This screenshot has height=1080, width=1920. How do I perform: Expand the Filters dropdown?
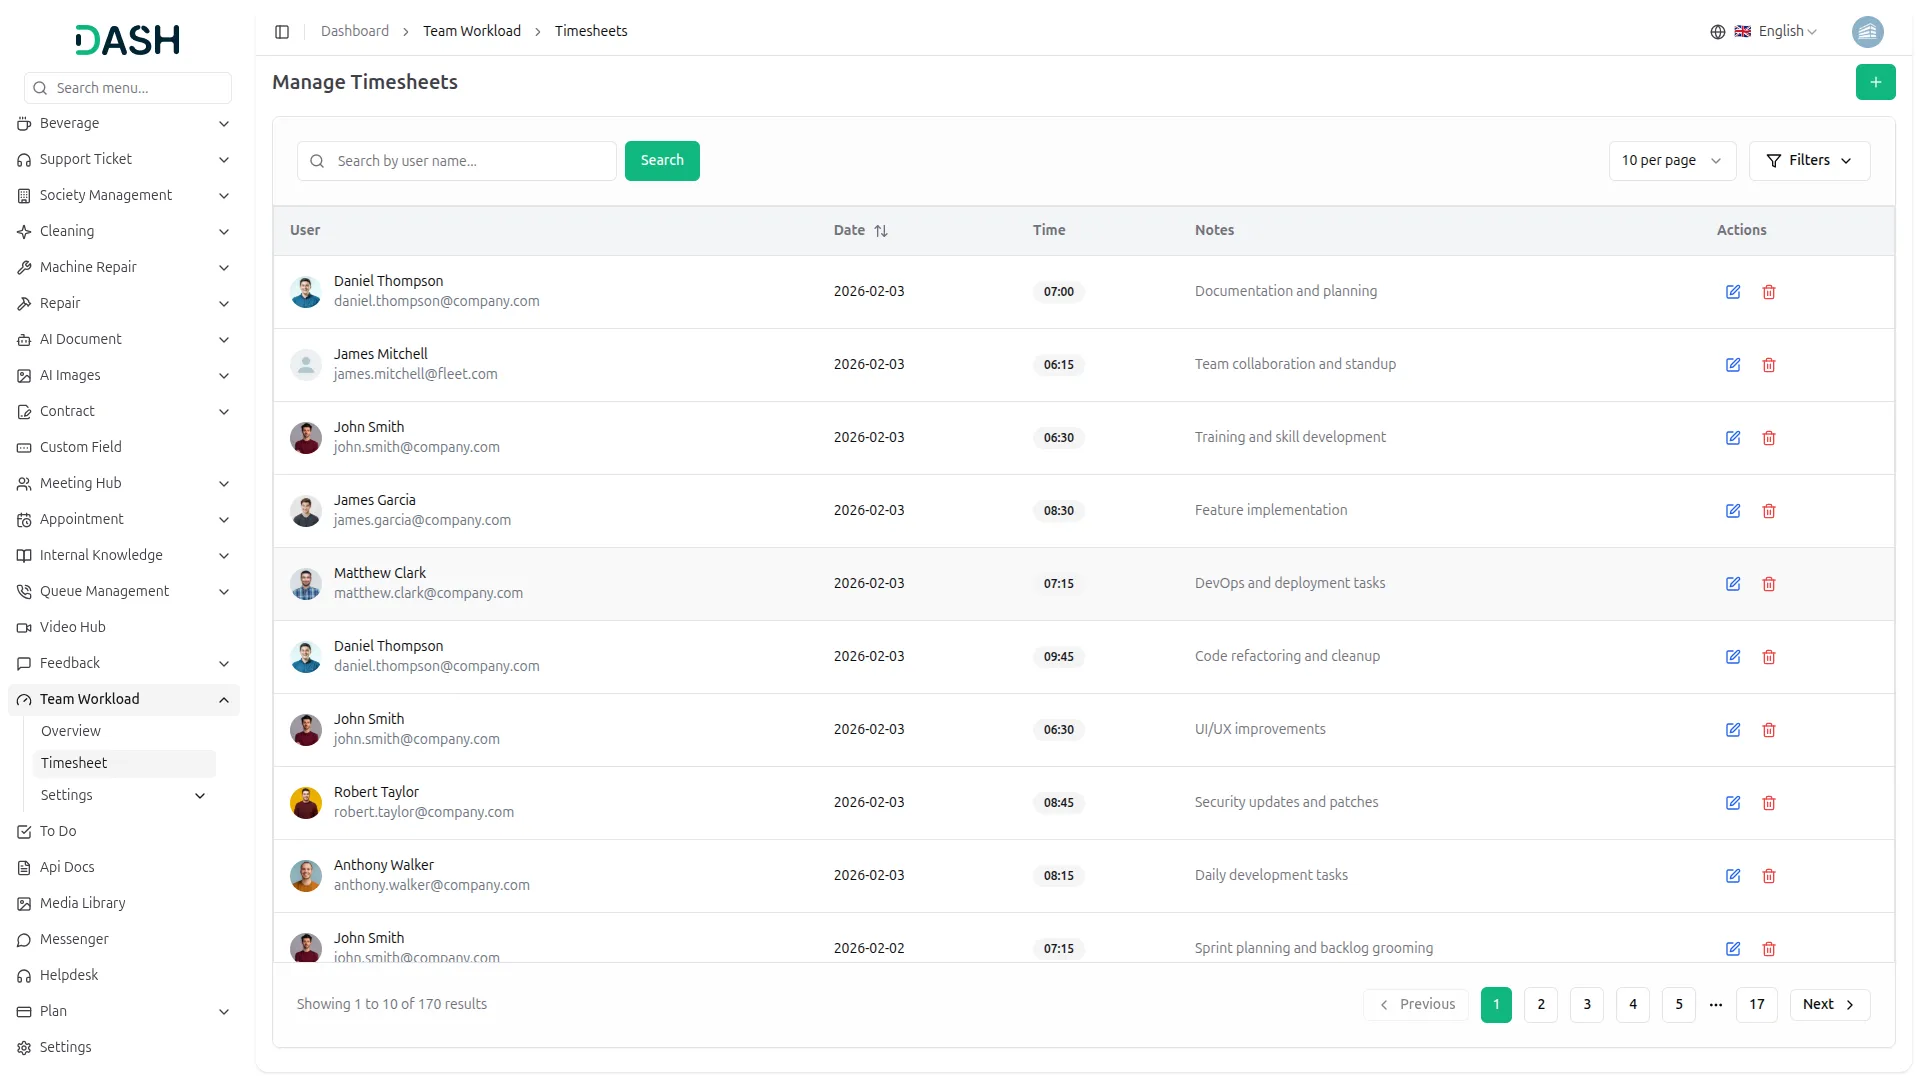(1809, 161)
